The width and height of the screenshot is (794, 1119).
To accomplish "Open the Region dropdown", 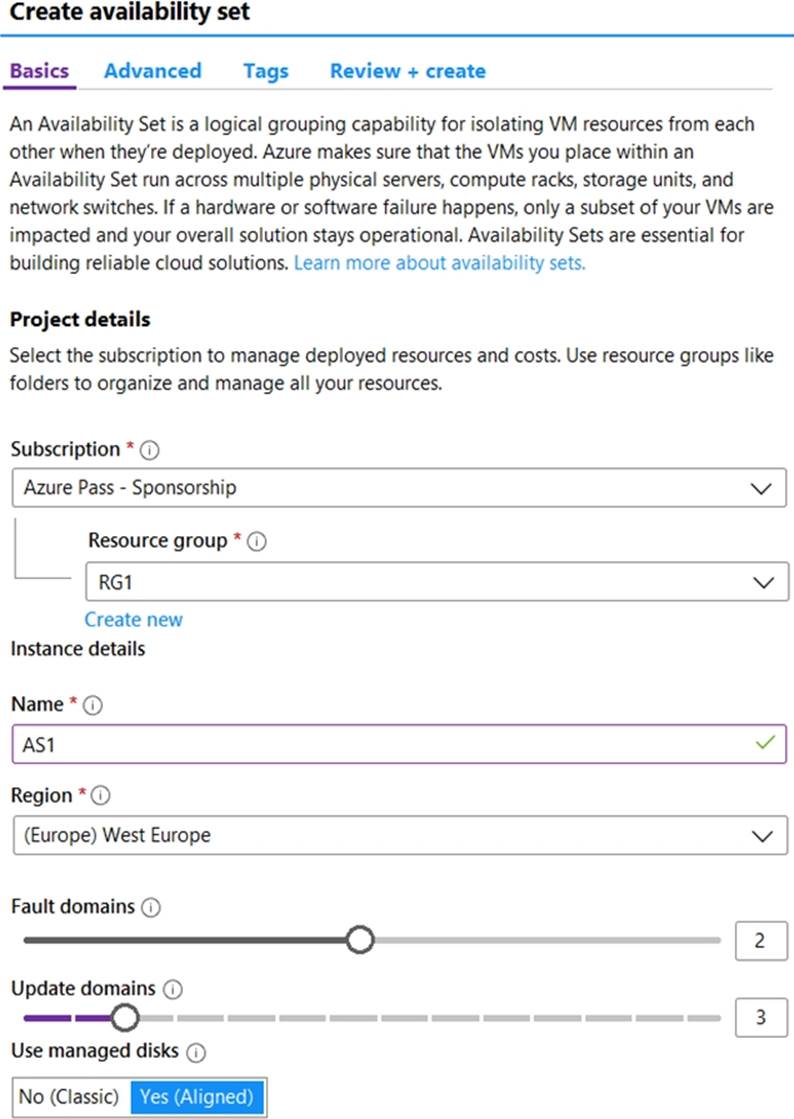I will click(395, 835).
